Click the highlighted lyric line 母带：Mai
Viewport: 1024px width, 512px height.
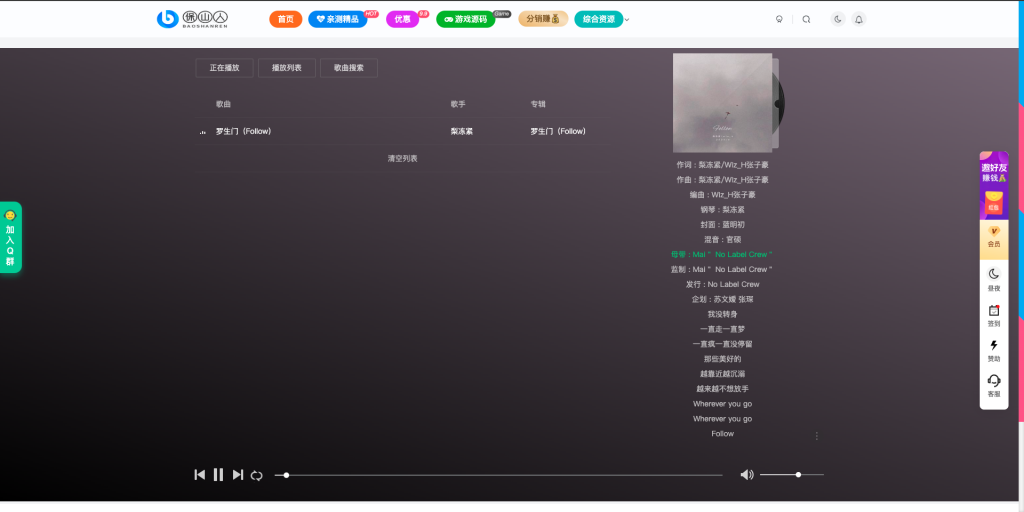point(722,254)
